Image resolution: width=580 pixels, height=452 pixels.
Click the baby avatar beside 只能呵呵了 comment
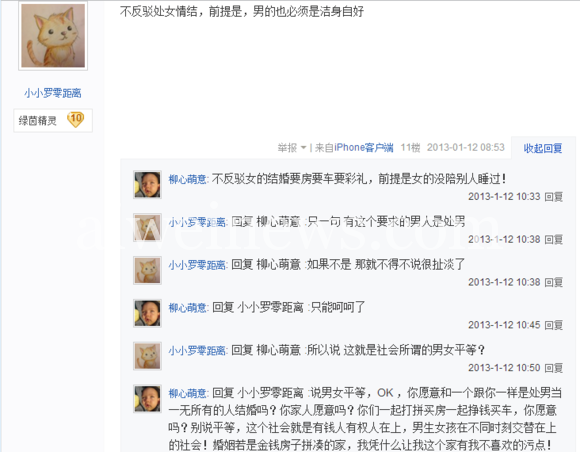tap(147, 313)
